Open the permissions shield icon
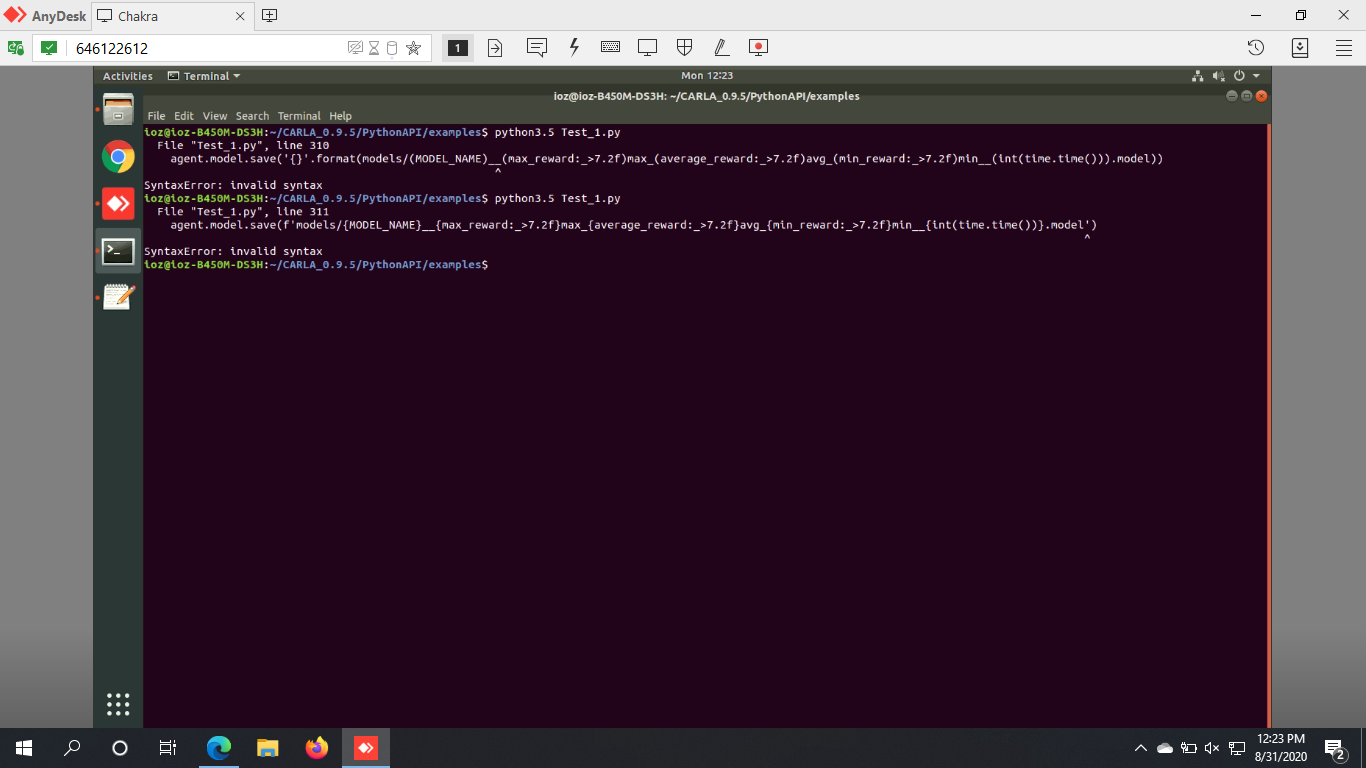The height and width of the screenshot is (768, 1366). pyautogui.click(x=684, y=47)
